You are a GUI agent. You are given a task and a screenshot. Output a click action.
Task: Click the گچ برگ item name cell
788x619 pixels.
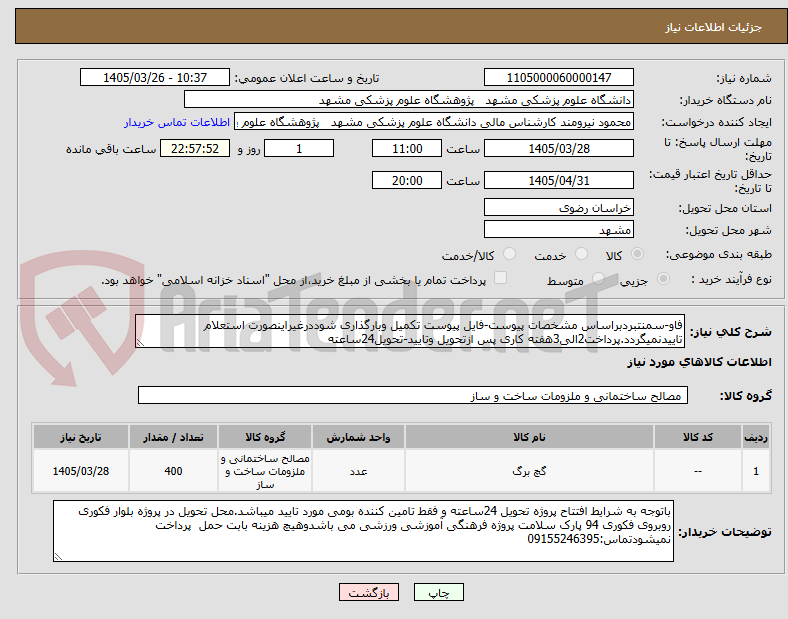coord(529,471)
